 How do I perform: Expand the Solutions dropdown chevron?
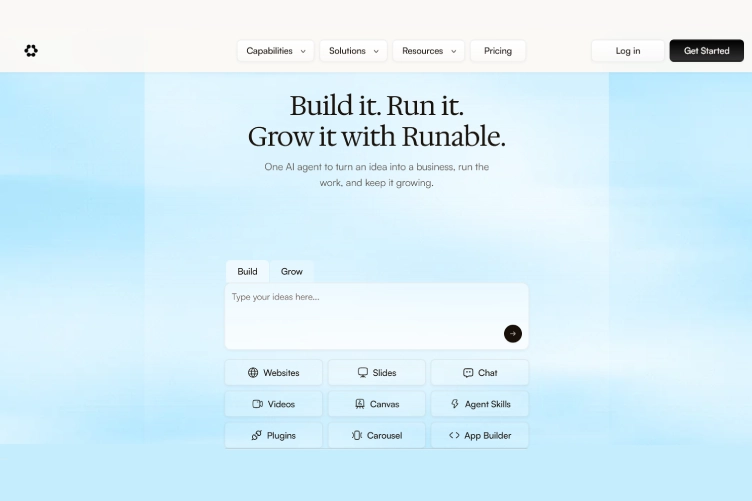tap(376, 51)
